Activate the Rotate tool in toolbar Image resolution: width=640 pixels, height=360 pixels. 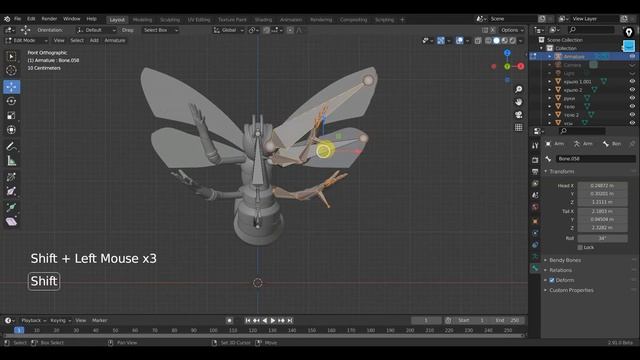(x=11, y=101)
